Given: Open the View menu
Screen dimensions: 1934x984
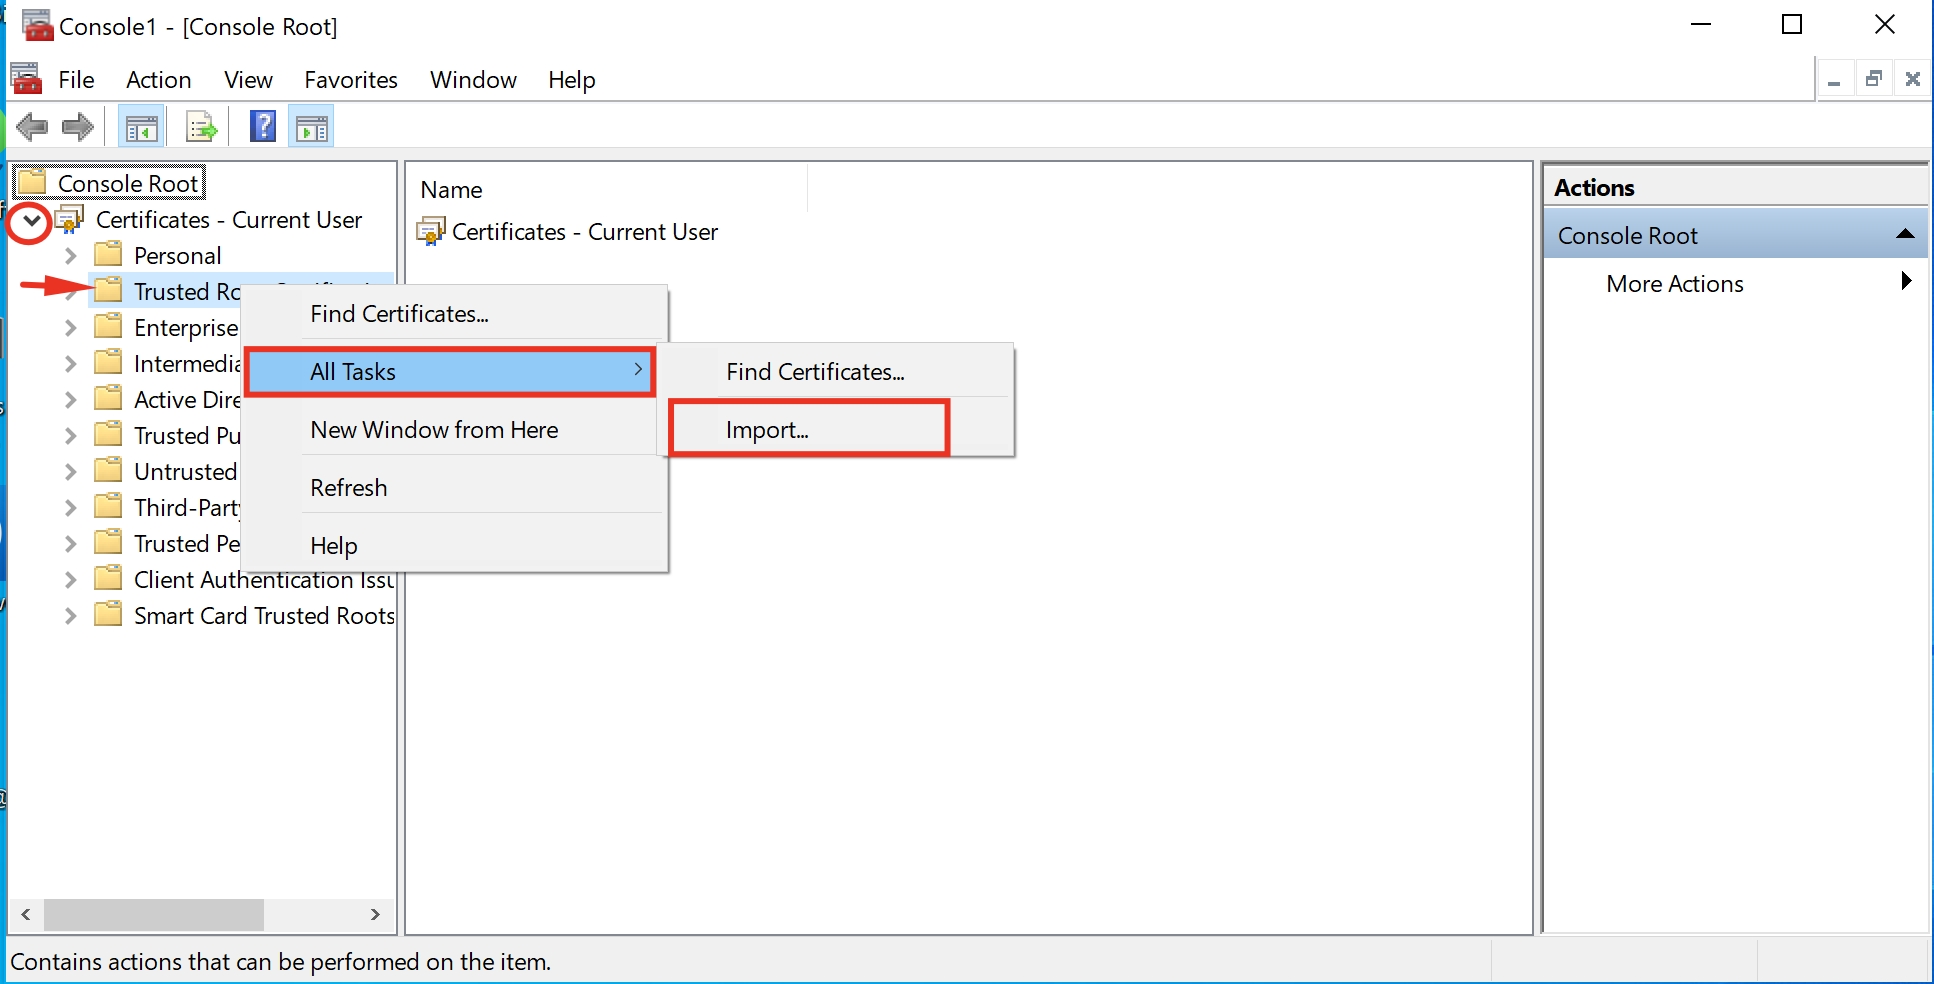Looking at the screenshot, I should click(x=248, y=80).
